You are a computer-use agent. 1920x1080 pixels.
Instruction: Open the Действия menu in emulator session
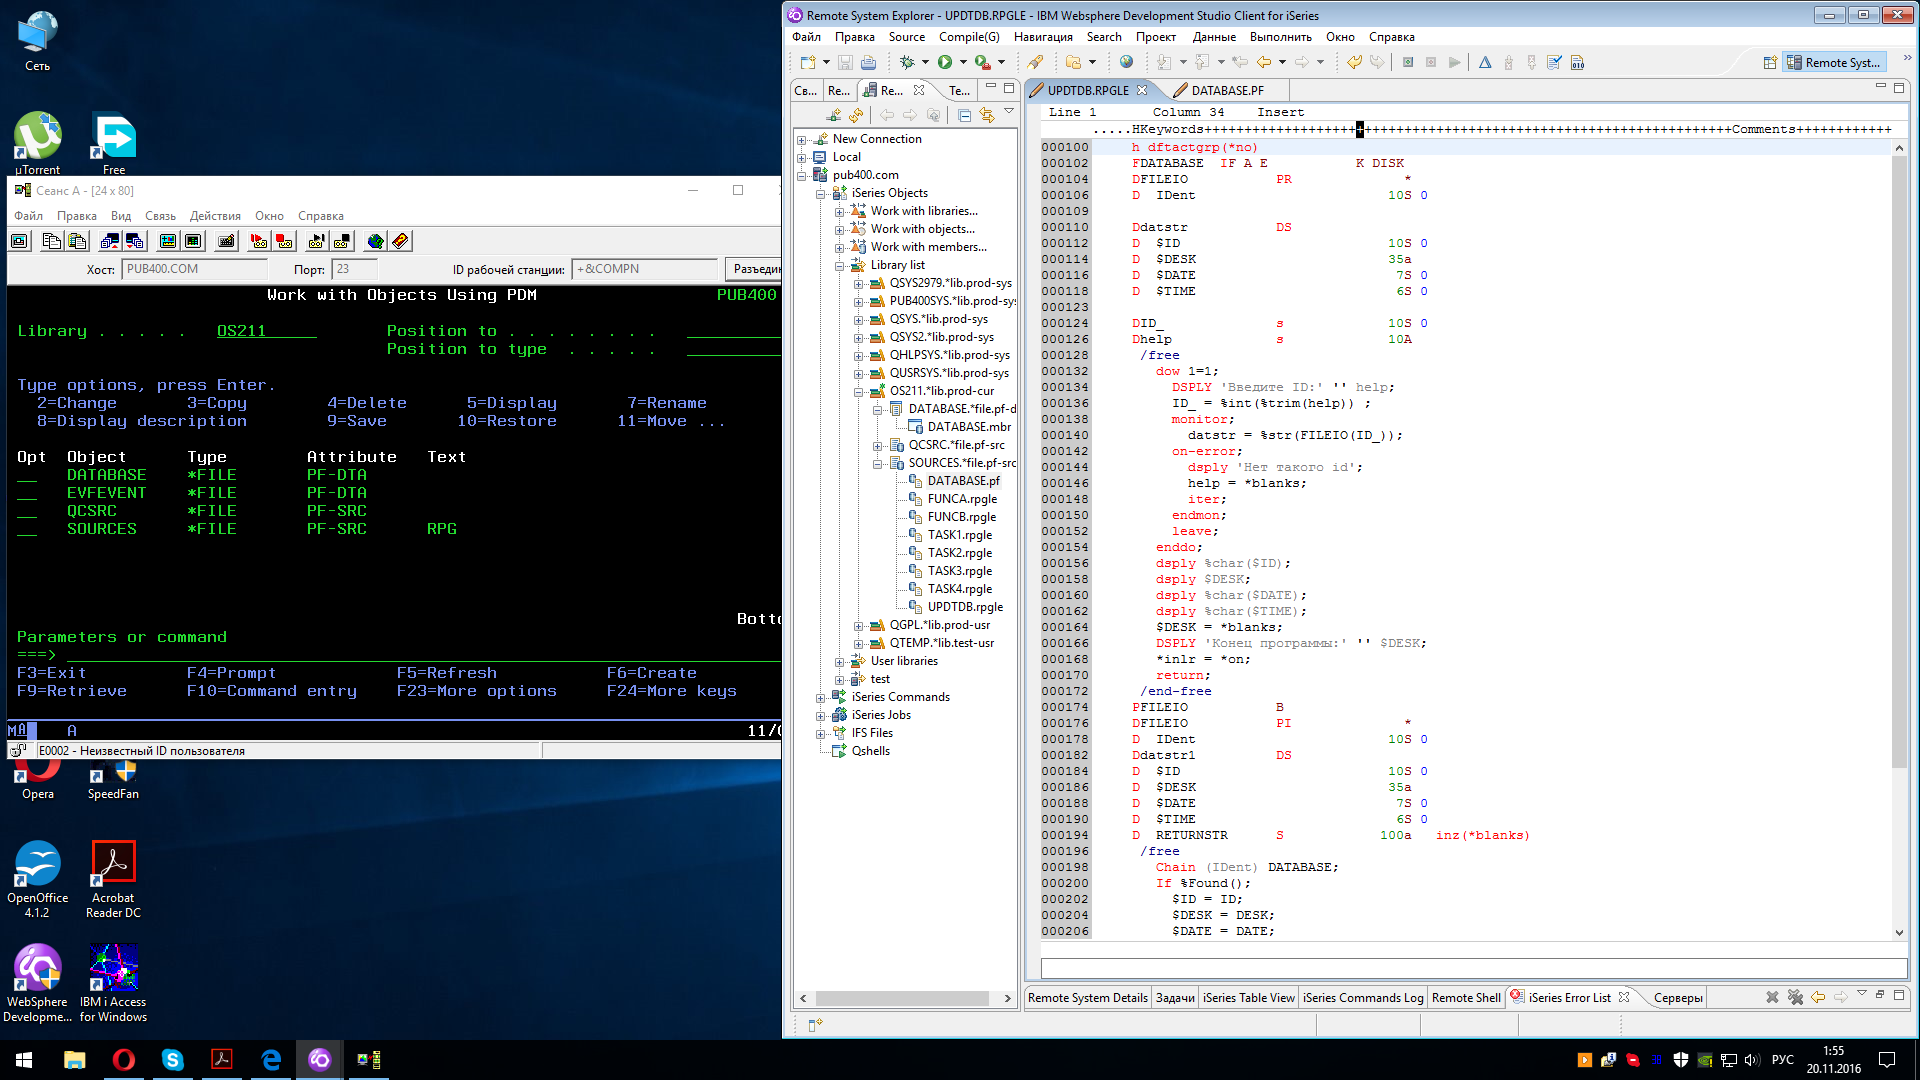click(215, 216)
